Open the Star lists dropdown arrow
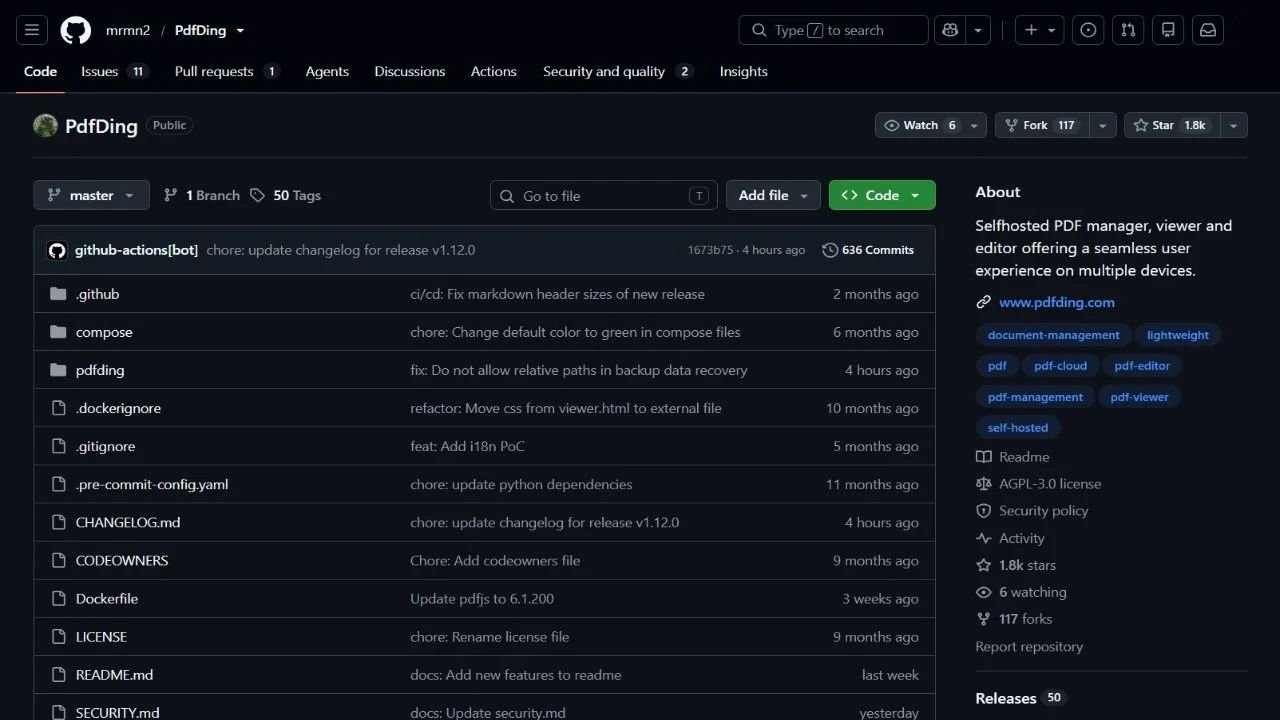This screenshot has width=1280, height=720. point(1233,125)
